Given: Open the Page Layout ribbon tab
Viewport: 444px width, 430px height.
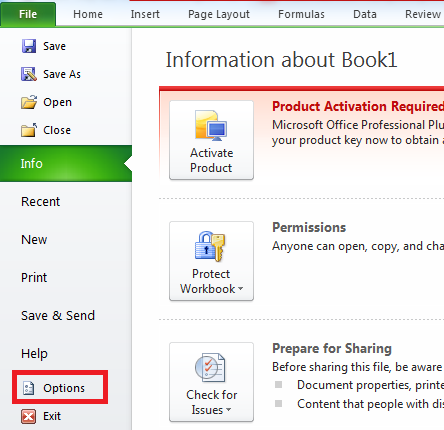Looking at the screenshot, I should click(x=219, y=14).
